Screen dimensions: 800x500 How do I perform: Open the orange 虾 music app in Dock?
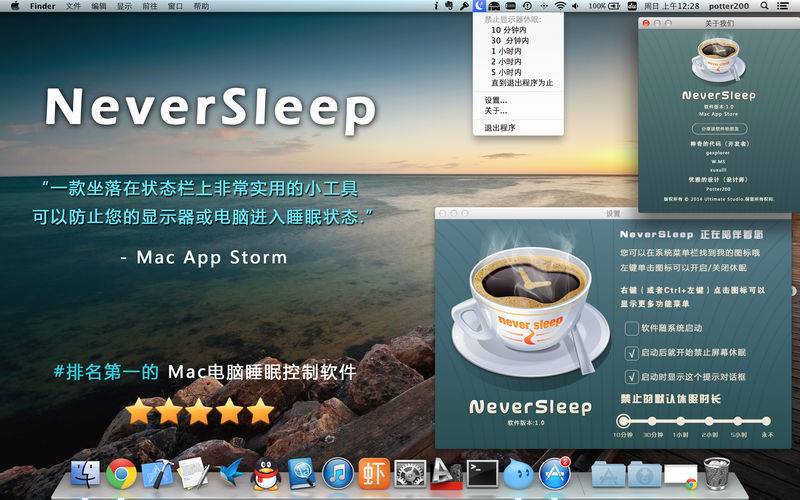tap(374, 473)
